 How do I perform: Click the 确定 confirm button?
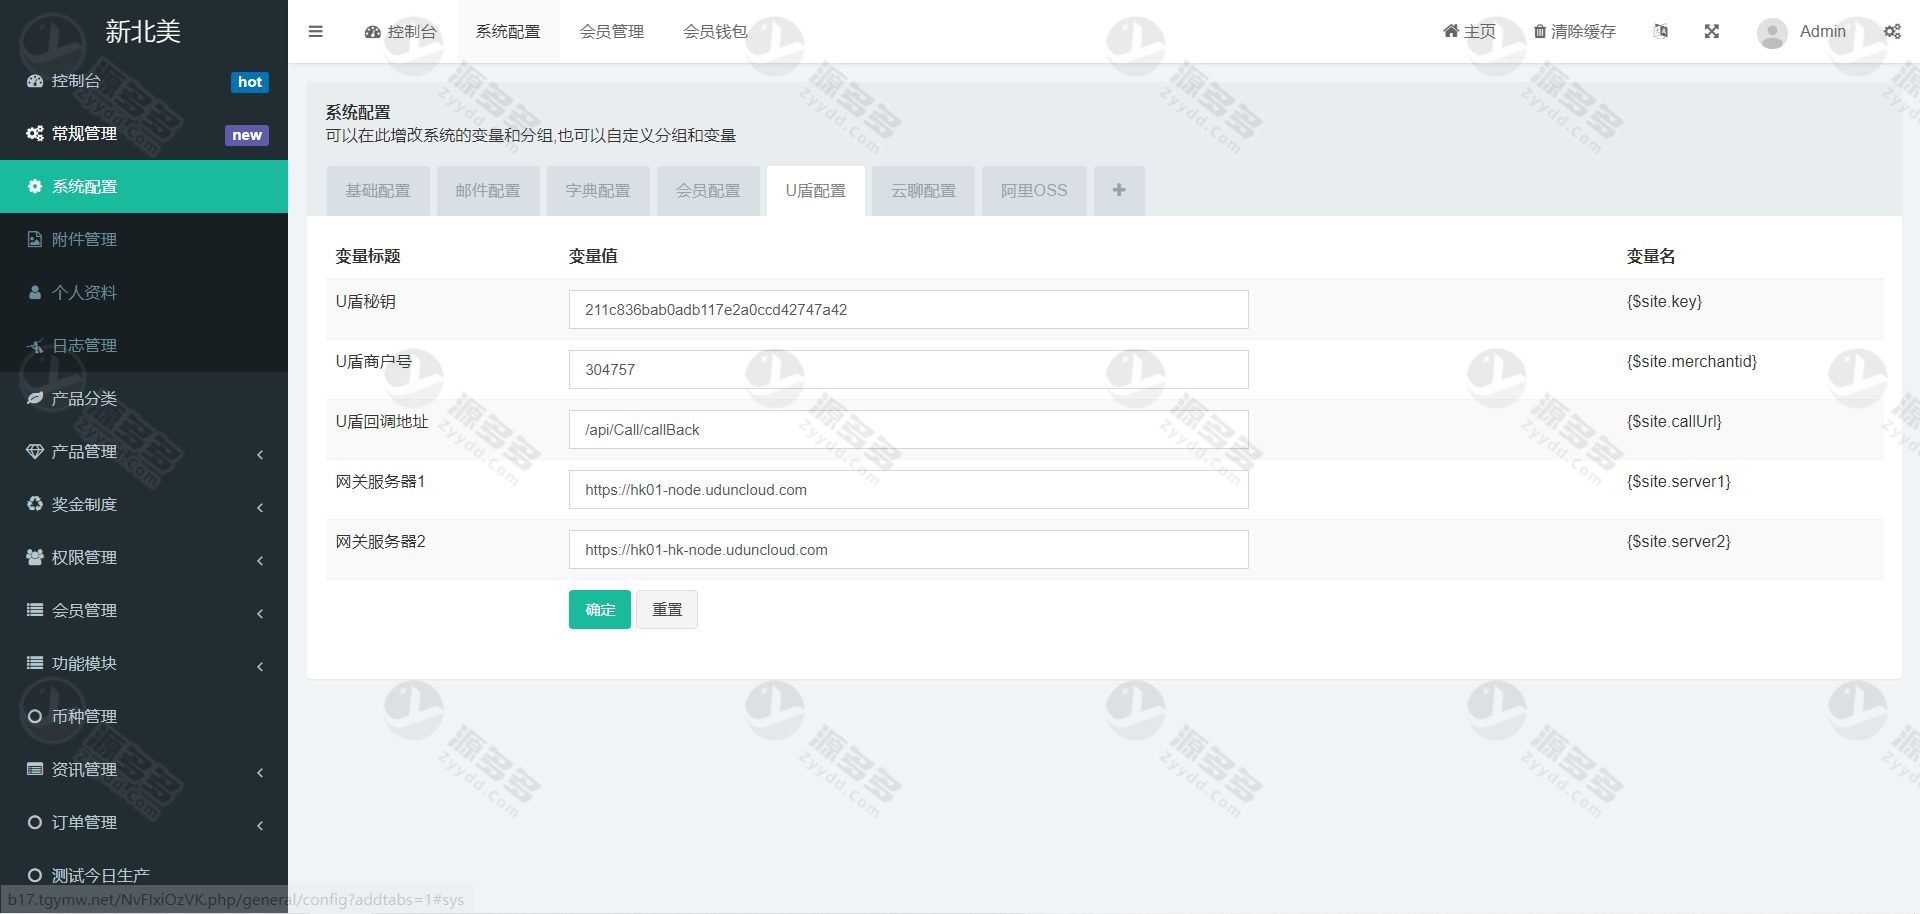tap(599, 609)
